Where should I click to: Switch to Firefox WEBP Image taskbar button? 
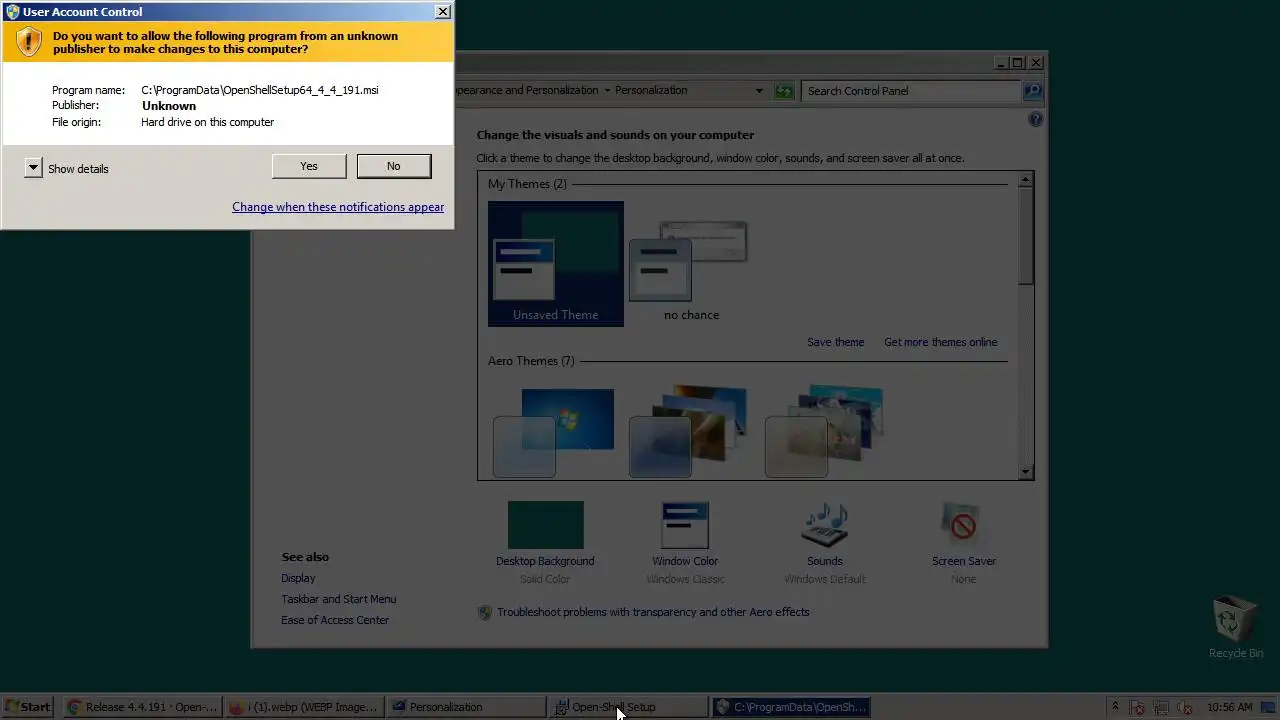[303, 707]
